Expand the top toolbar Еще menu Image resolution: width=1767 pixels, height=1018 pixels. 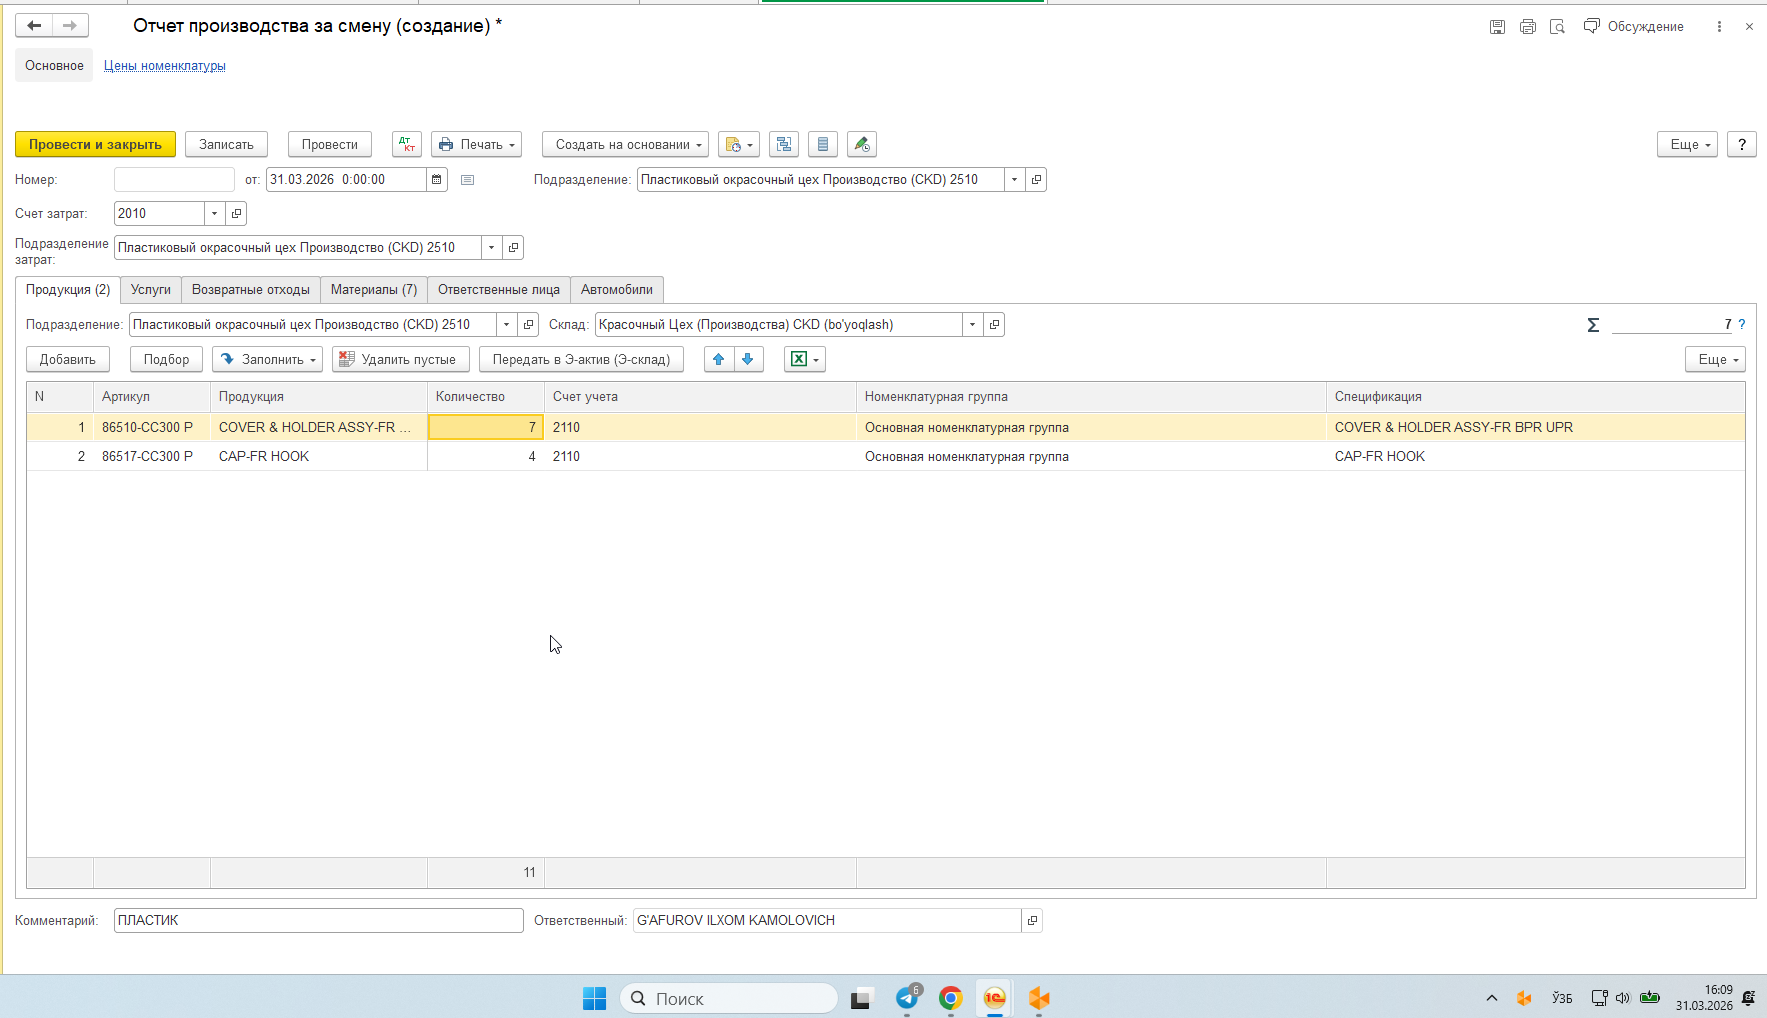tap(1688, 144)
